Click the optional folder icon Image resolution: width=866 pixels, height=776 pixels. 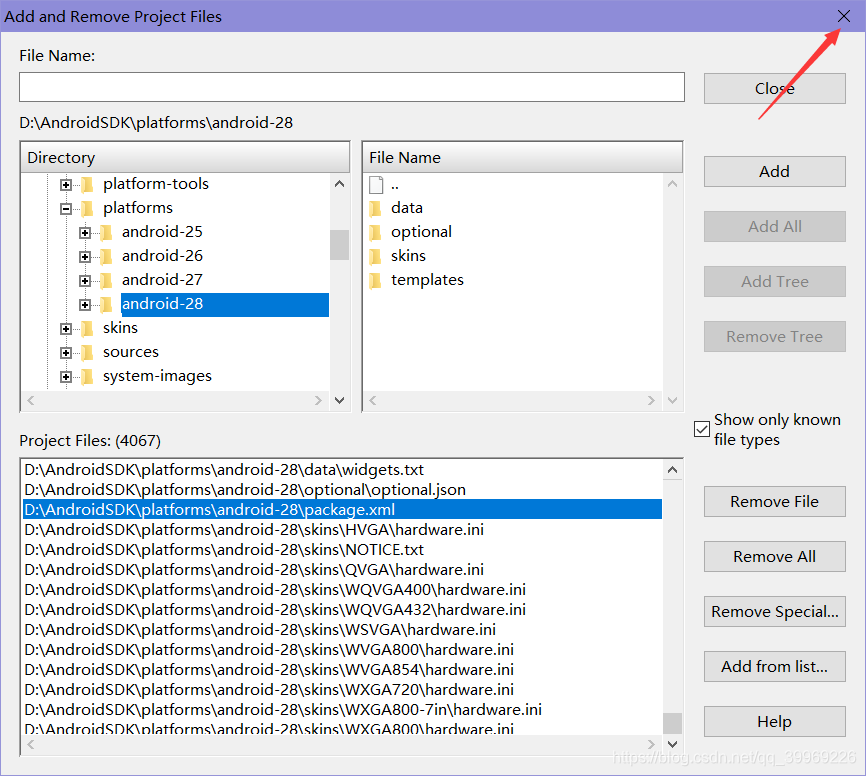point(375,232)
